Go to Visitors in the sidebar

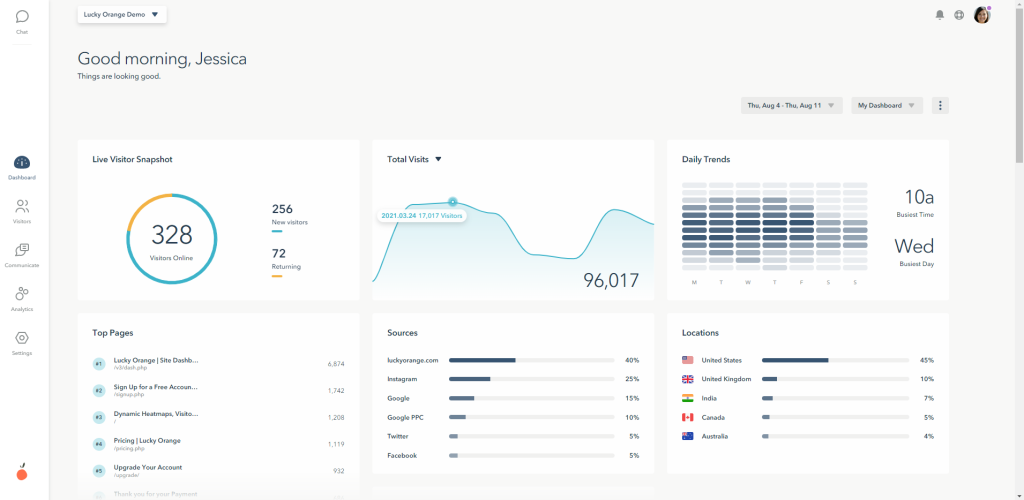(22, 211)
